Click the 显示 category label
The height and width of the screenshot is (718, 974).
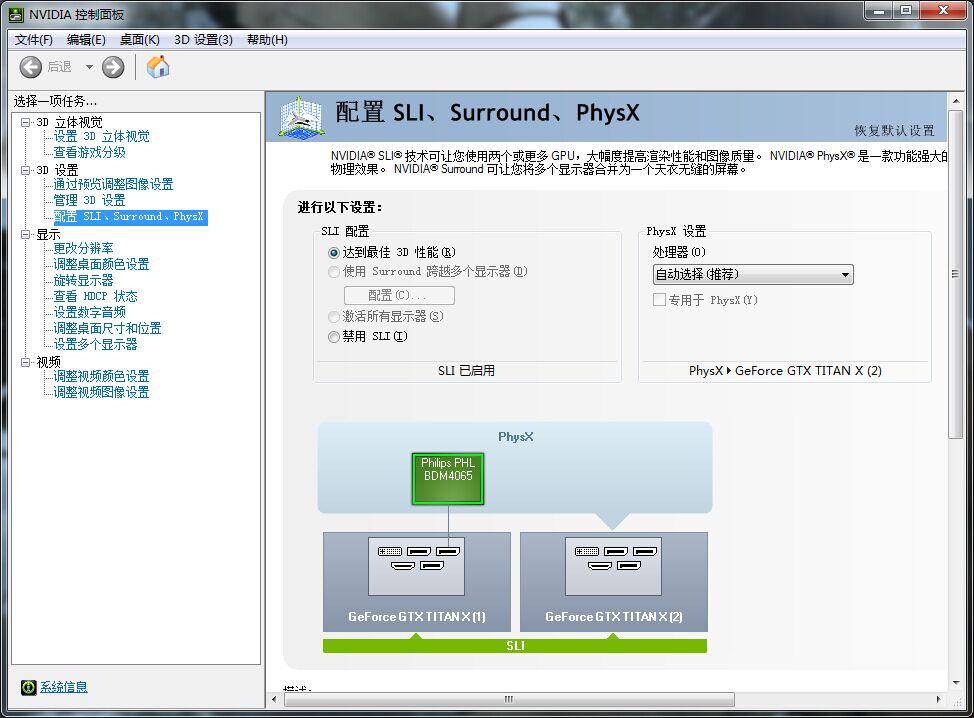[48, 235]
